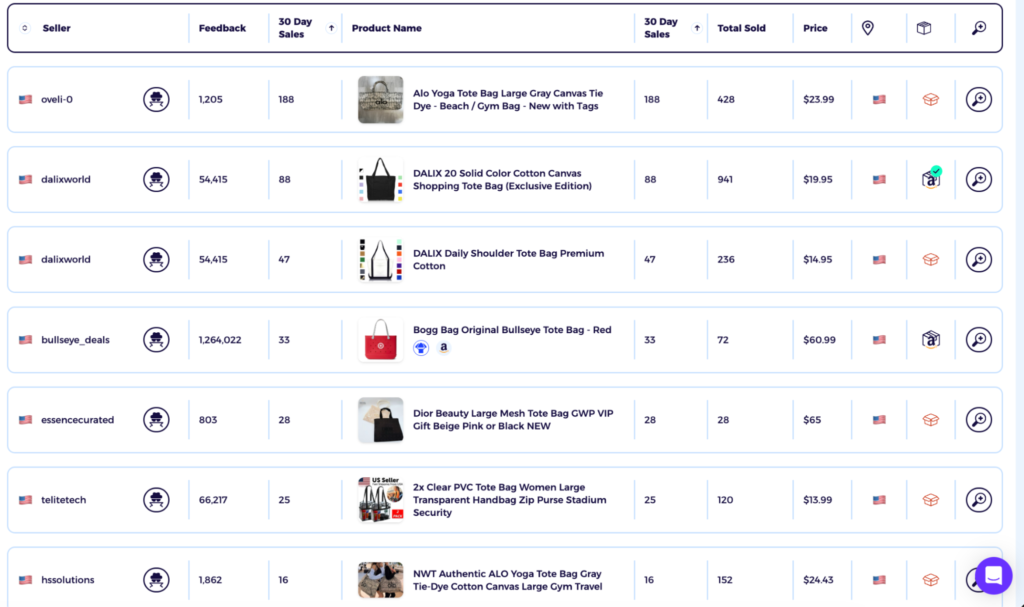Click price $60.99
1024x607 pixels.
coord(819,340)
